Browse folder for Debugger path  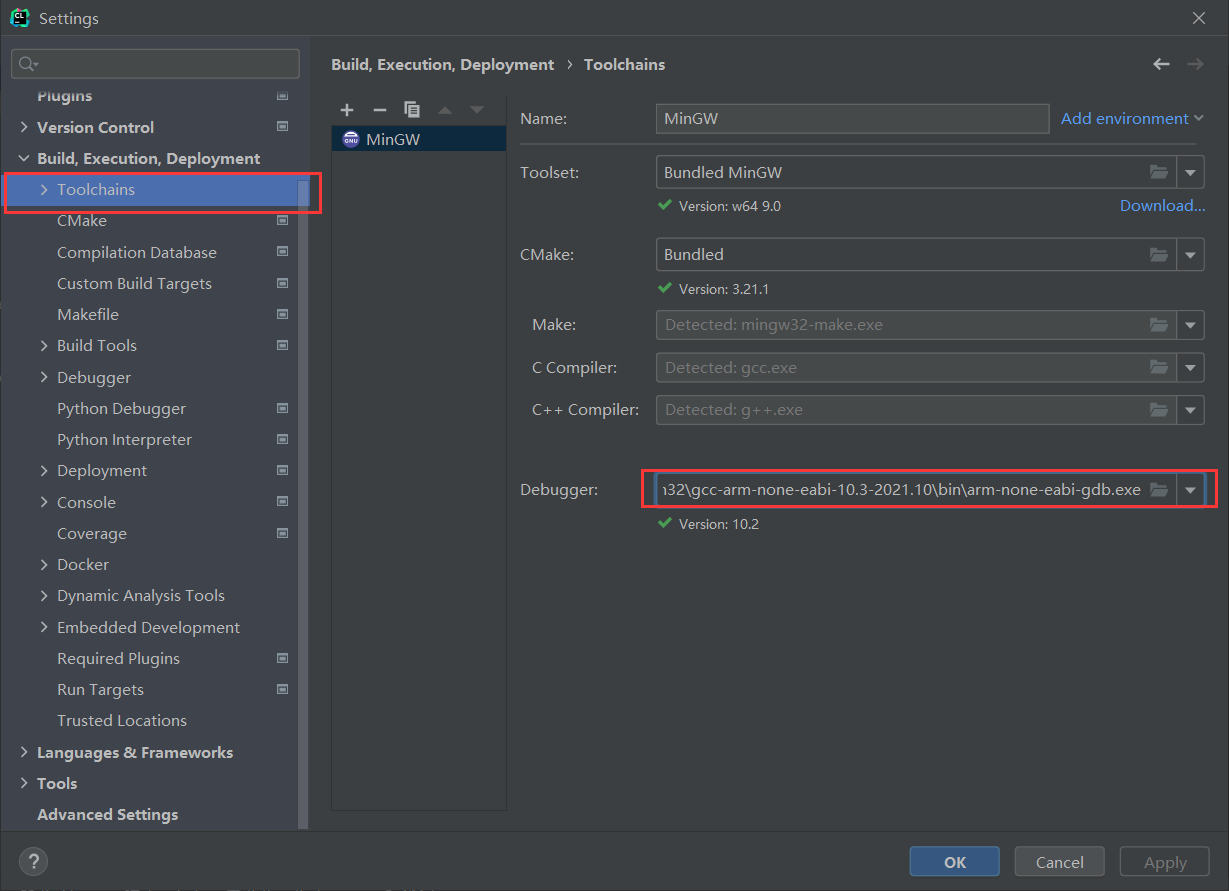[1159, 489]
